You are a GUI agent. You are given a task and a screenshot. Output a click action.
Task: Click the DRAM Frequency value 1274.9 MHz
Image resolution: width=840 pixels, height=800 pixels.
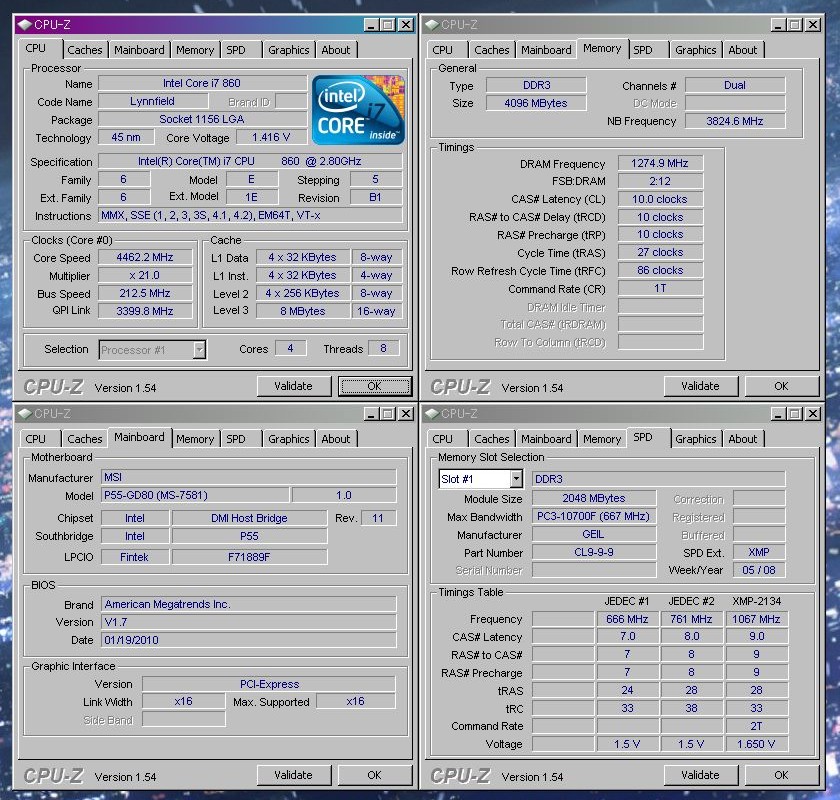pos(660,163)
